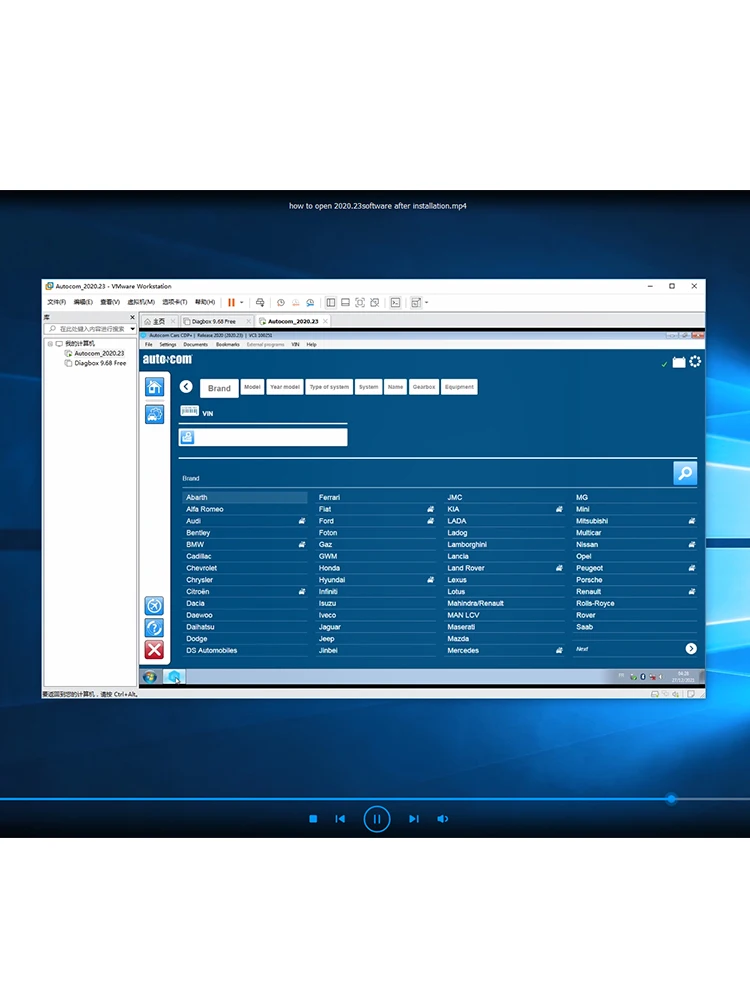Click VMware send Ctrl+Alt+Del icon

[x=260, y=302]
